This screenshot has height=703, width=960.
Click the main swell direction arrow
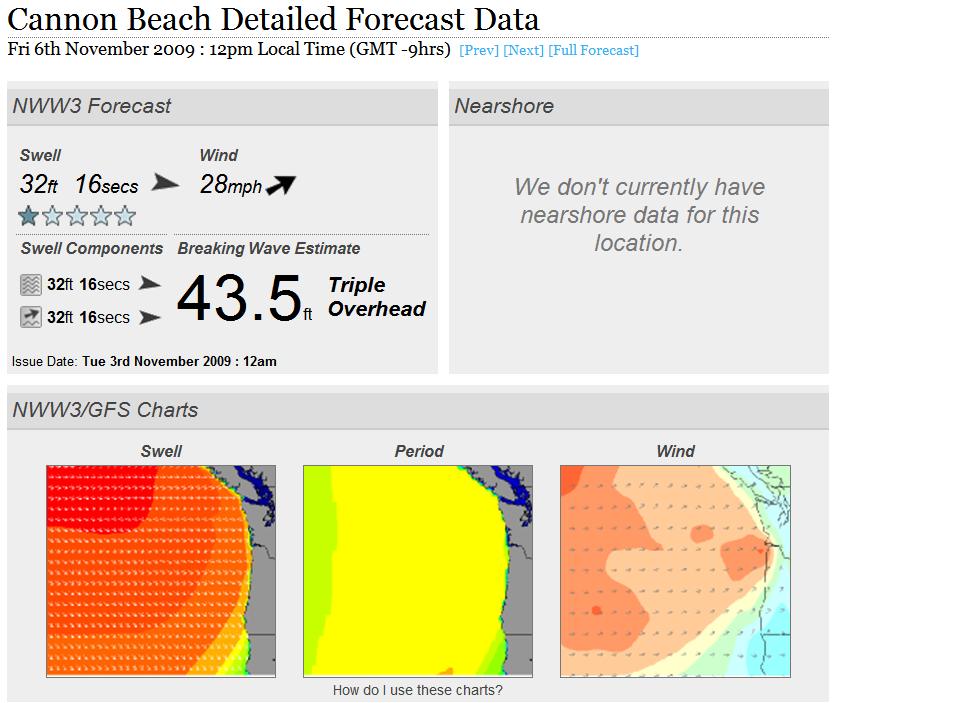click(165, 184)
